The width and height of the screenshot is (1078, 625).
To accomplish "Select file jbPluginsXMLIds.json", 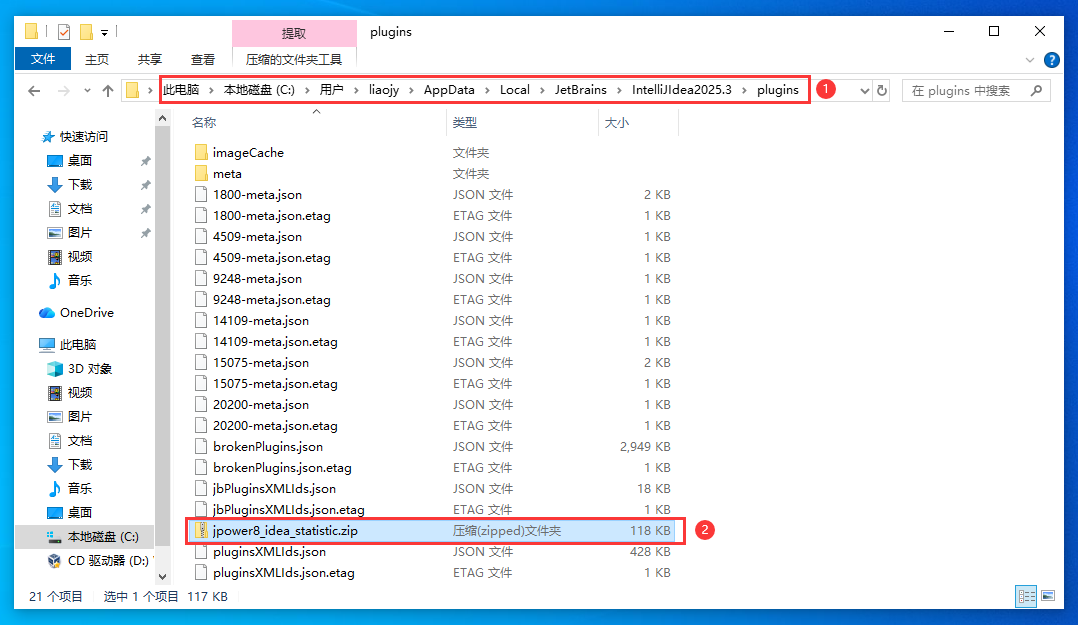I will click(274, 489).
